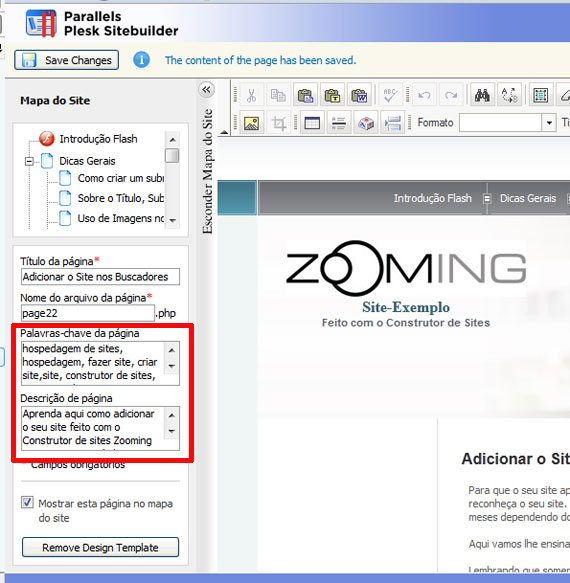
Task: Click the Redo arrow icon
Action: click(451, 95)
